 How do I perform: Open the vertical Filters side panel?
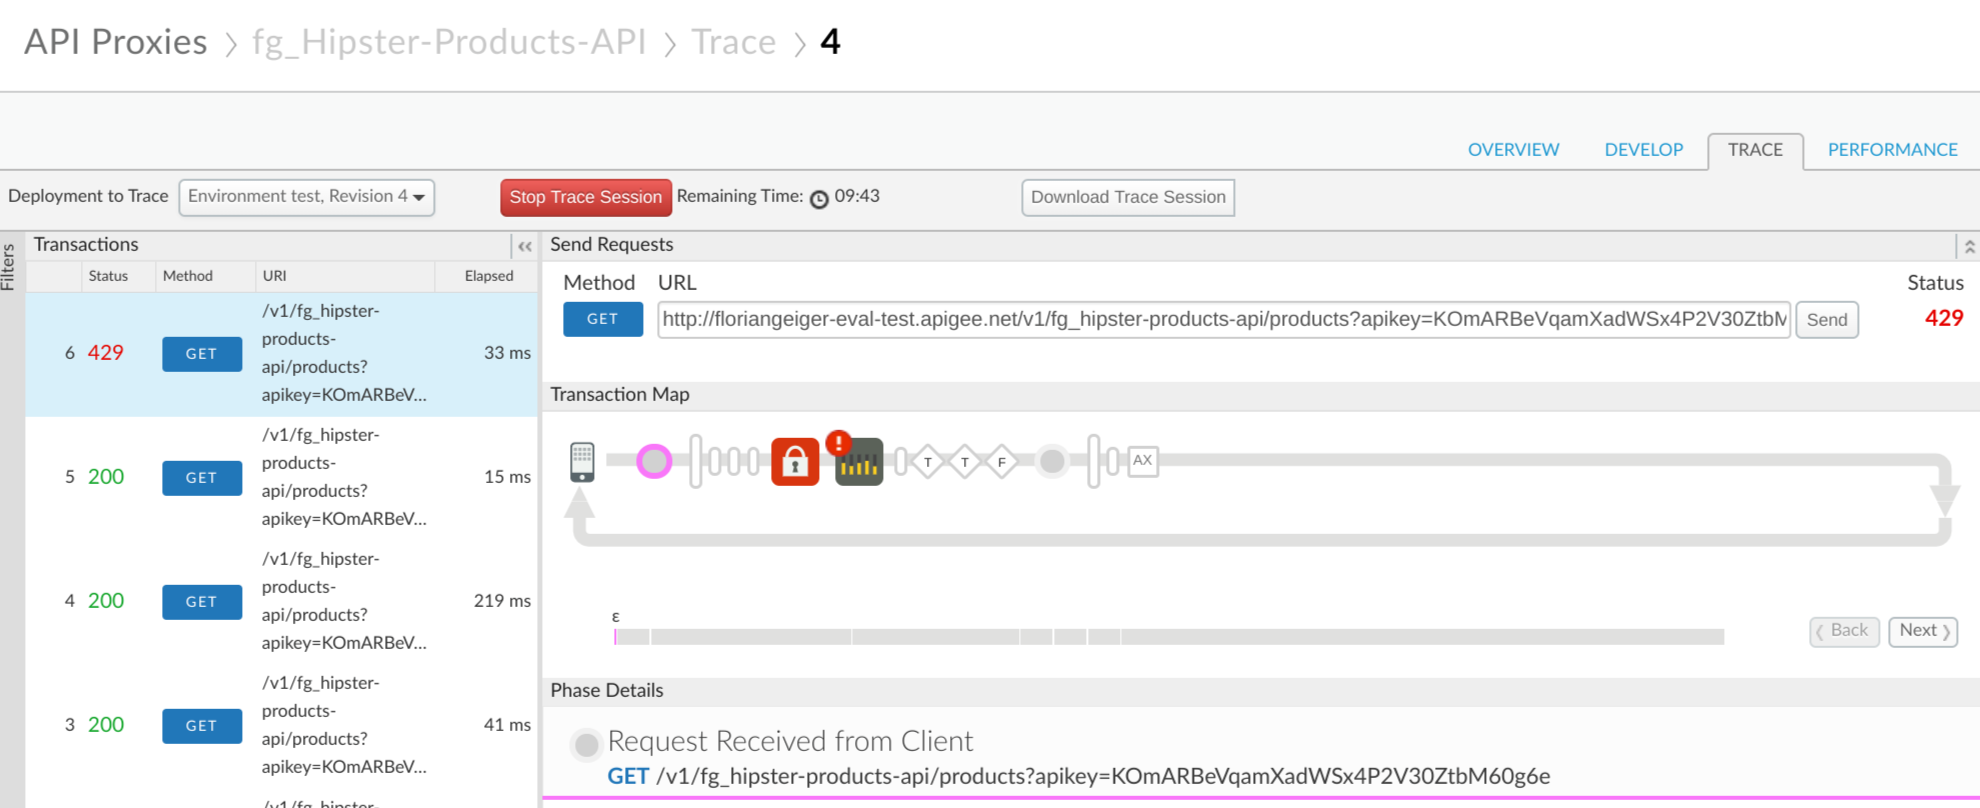point(9,267)
